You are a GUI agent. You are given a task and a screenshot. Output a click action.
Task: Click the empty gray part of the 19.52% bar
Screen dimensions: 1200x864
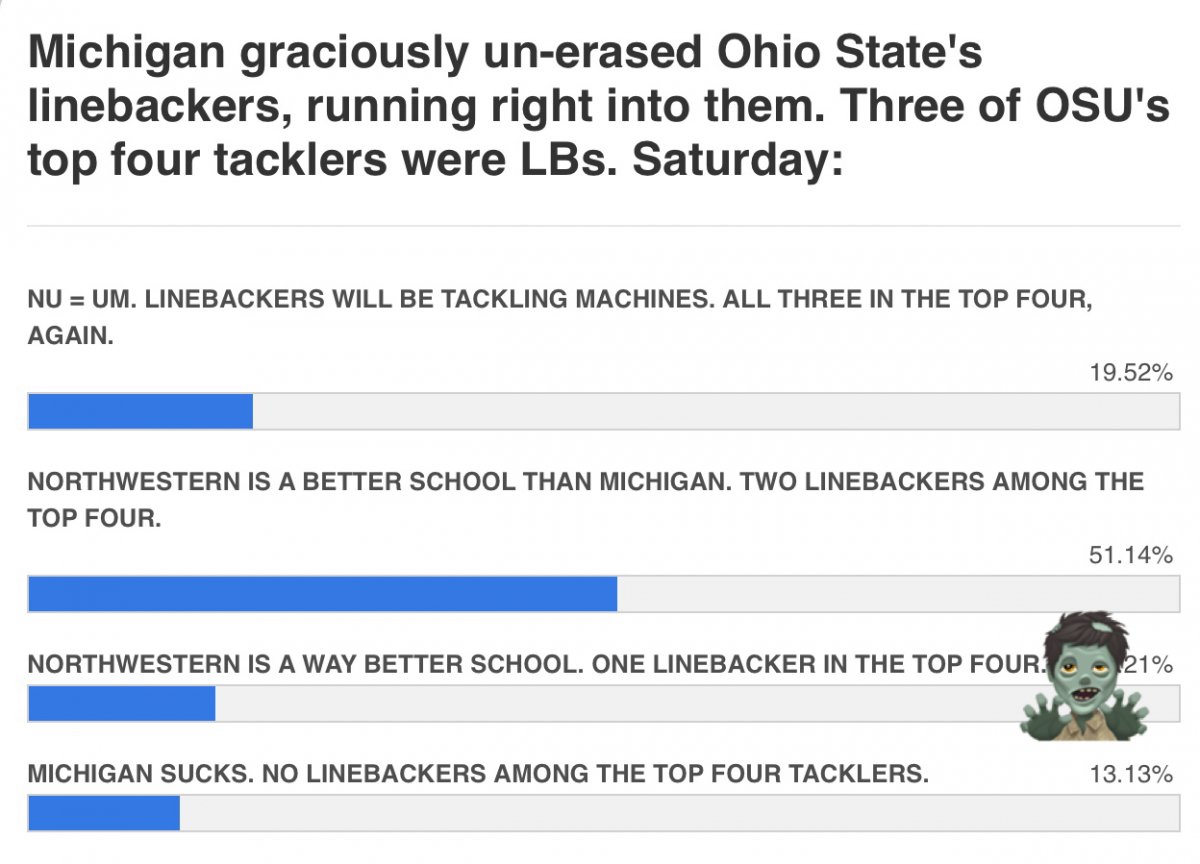click(715, 411)
